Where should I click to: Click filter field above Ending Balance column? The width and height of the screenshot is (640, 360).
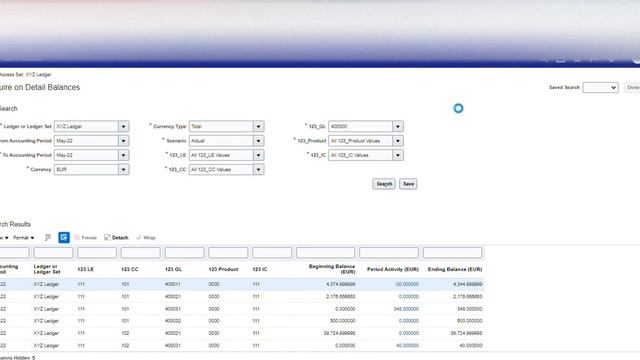pyautogui.click(x=452, y=253)
